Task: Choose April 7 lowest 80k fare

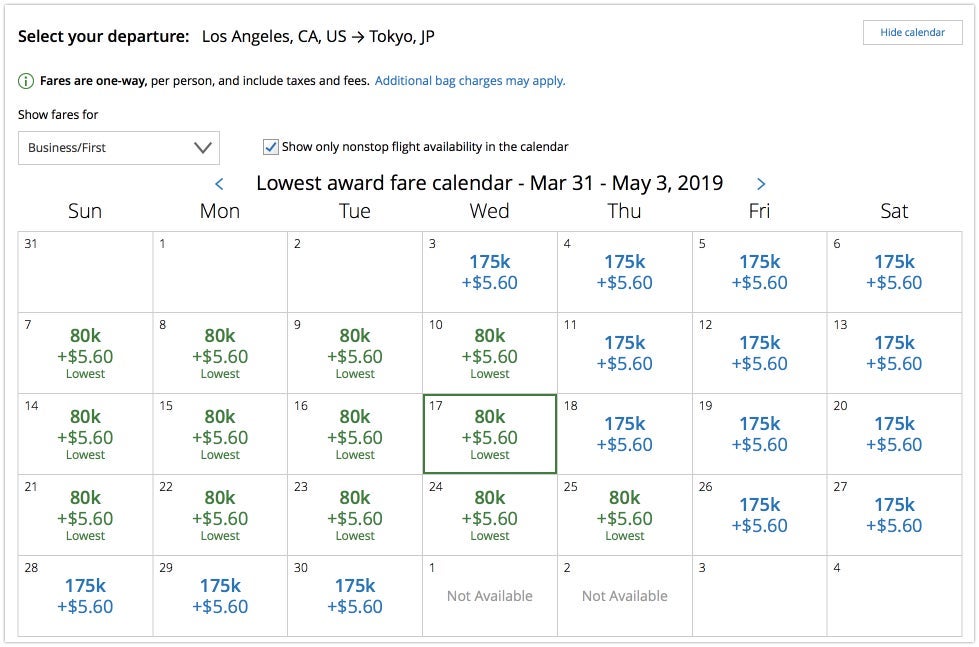Action: (x=85, y=352)
